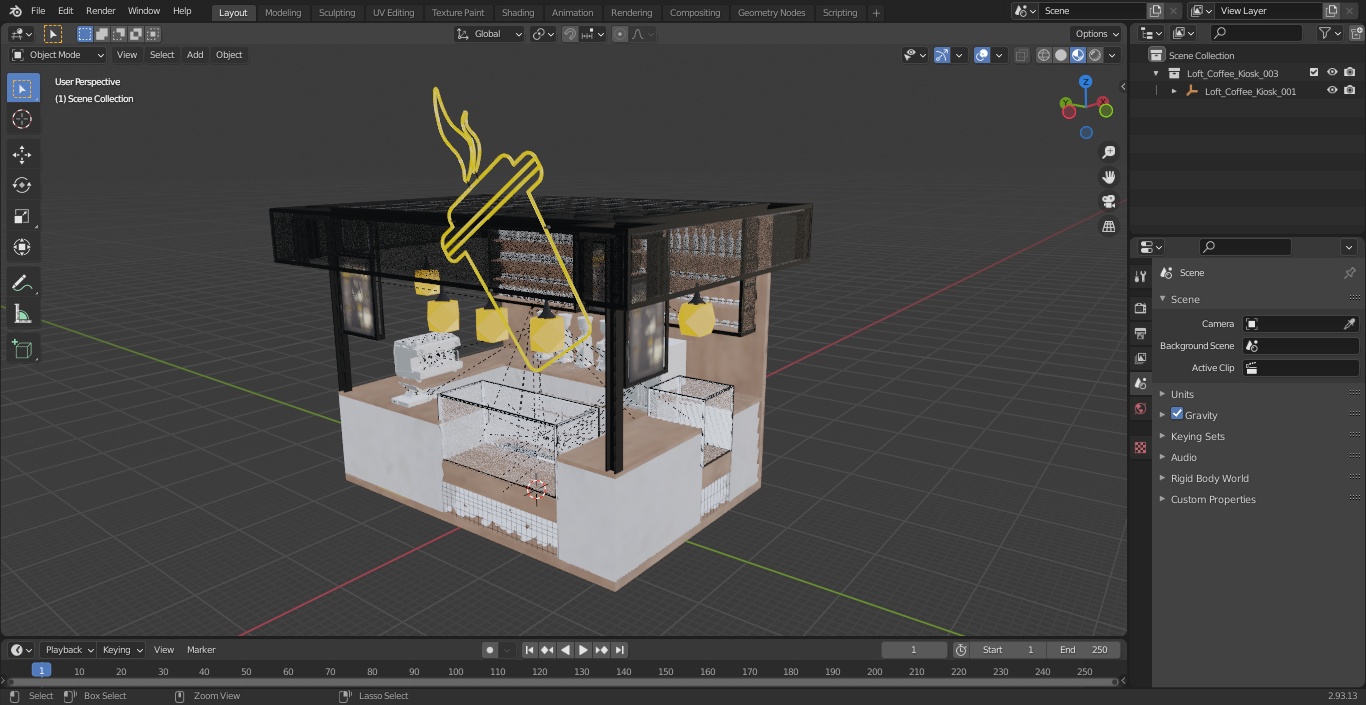Click the viewport zoom magnifier icon
1366x705 pixels.
[x=1108, y=152]
